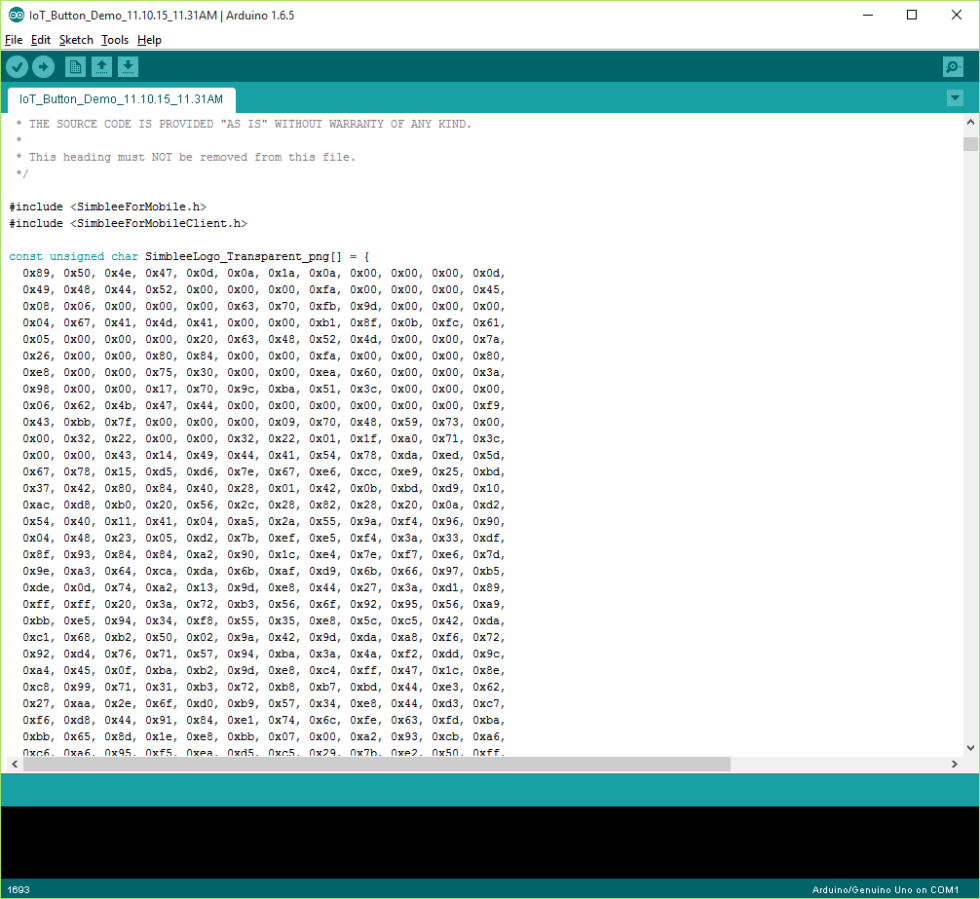
Task: Open the Edit menu
Action: click(x=41, y=40)
